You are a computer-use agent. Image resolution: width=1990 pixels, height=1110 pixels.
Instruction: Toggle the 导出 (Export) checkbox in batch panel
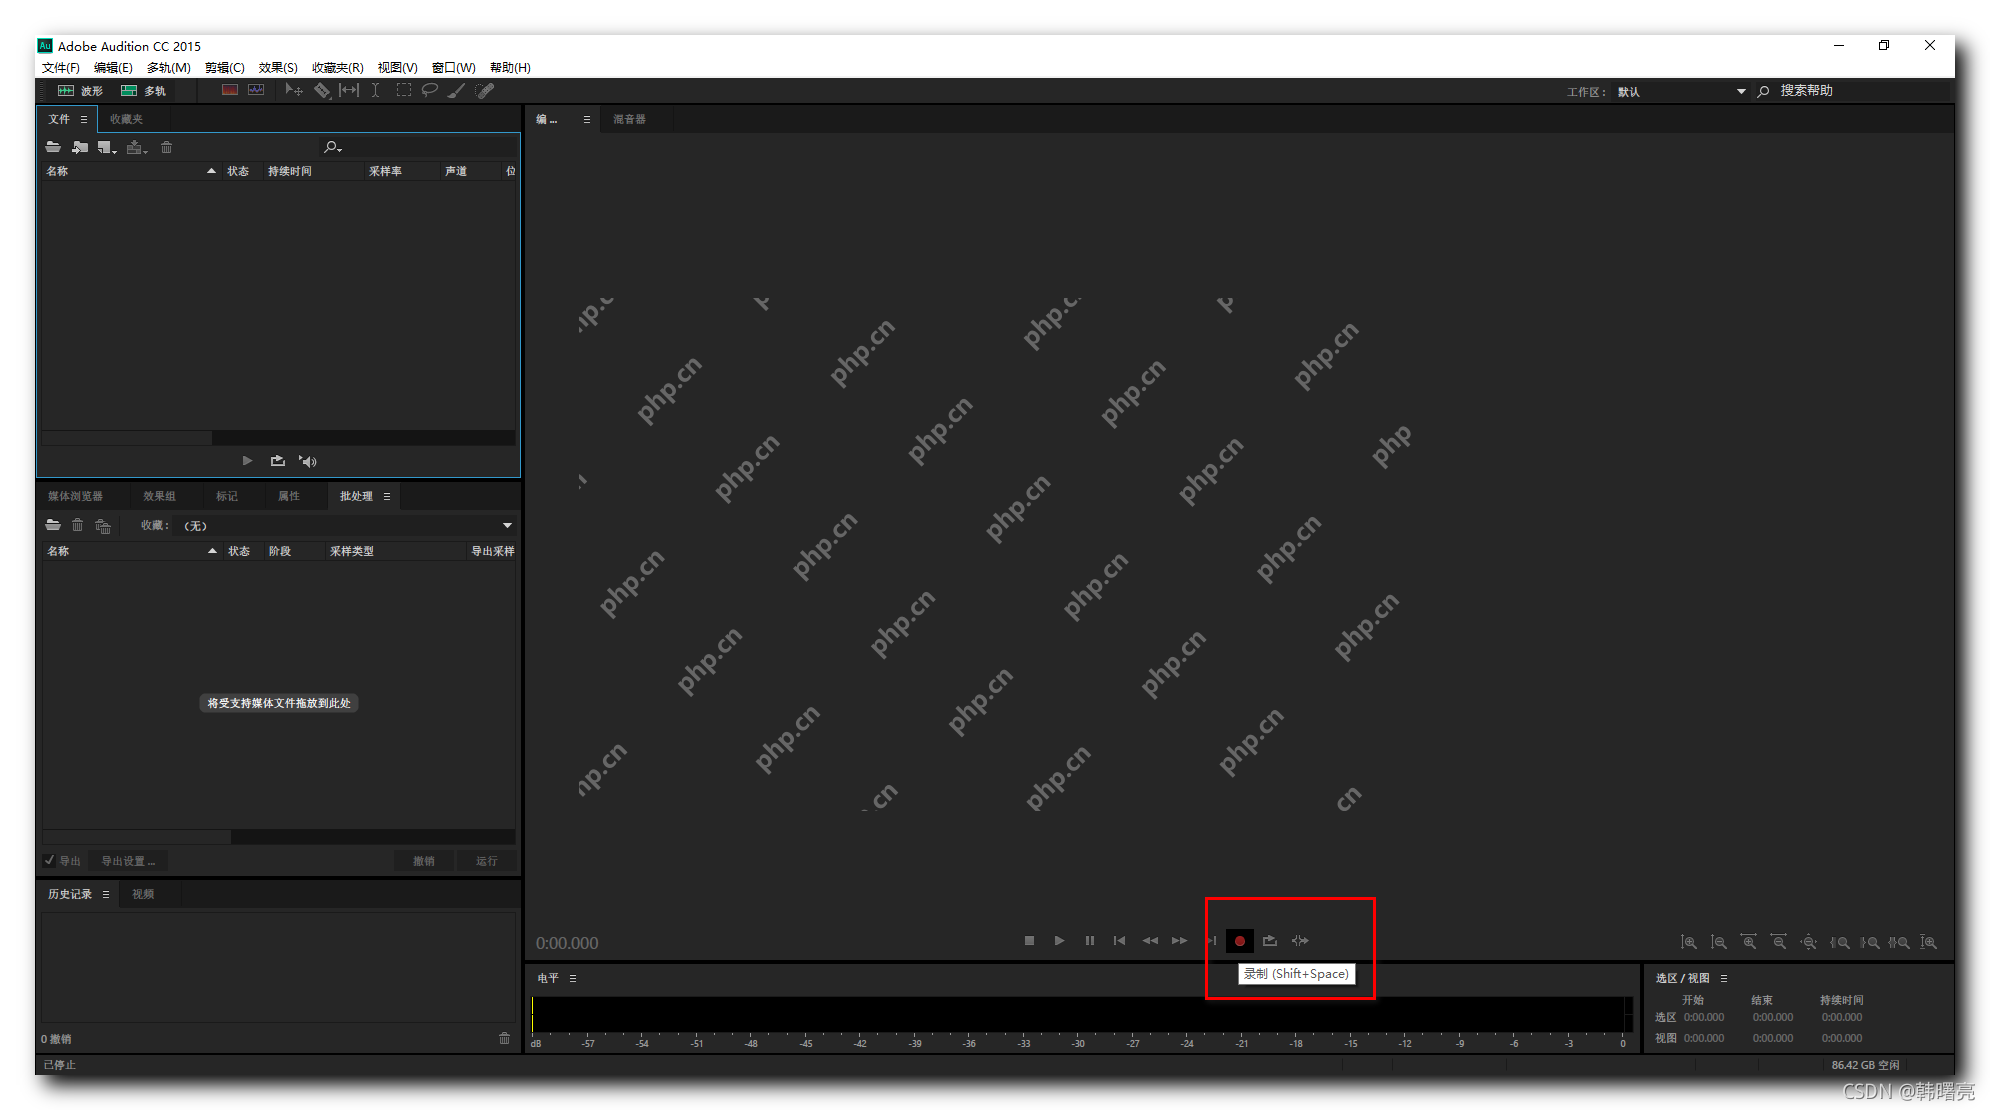[51, 860]
